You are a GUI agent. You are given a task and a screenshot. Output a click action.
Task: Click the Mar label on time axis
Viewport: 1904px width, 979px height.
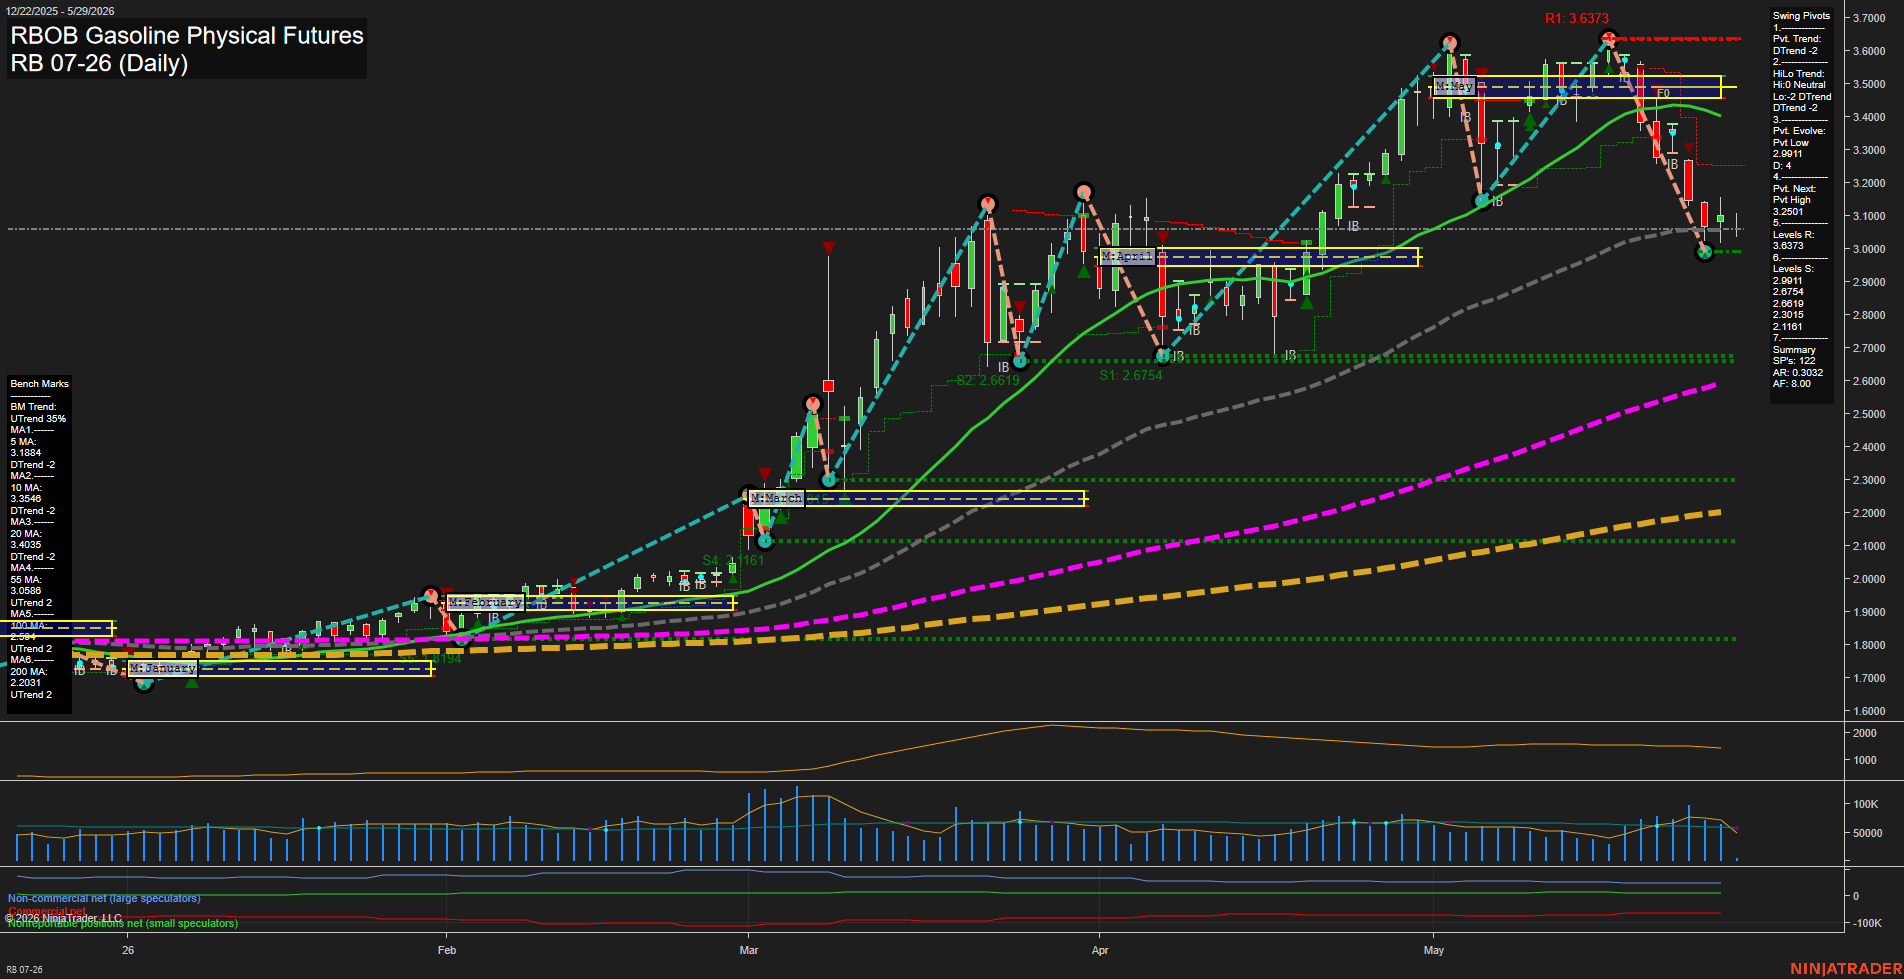click(x=749, y=950)
